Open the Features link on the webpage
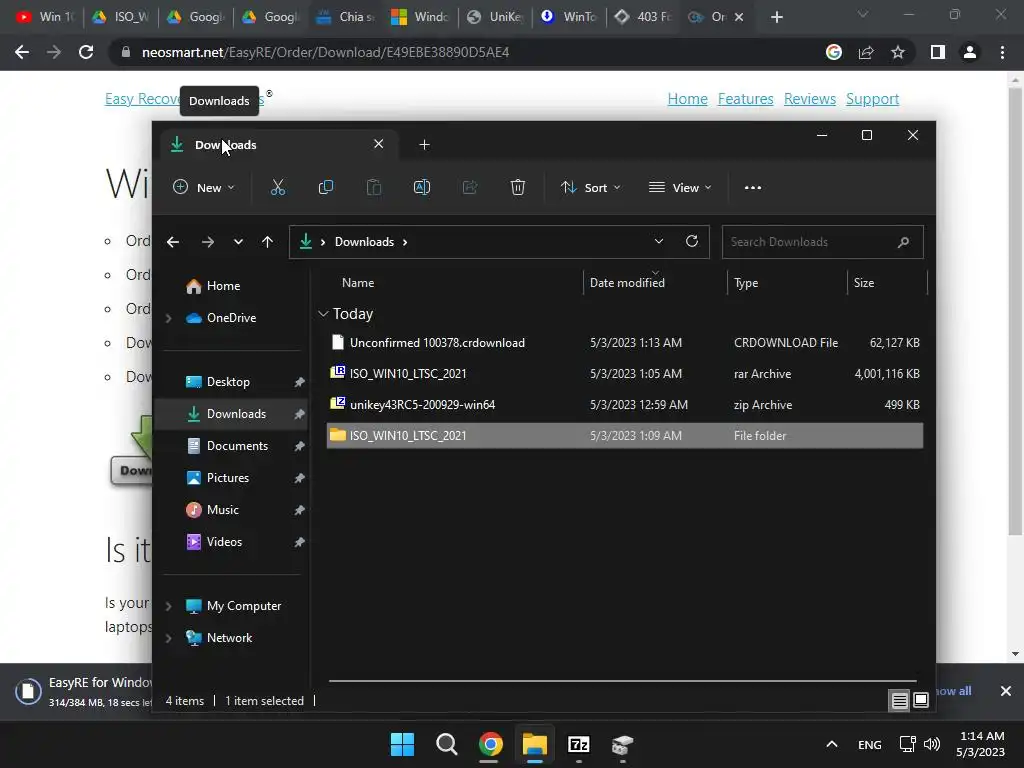The width and height of the screenshot is (1024, 768). pyautogui.click(x=745, y=99)
